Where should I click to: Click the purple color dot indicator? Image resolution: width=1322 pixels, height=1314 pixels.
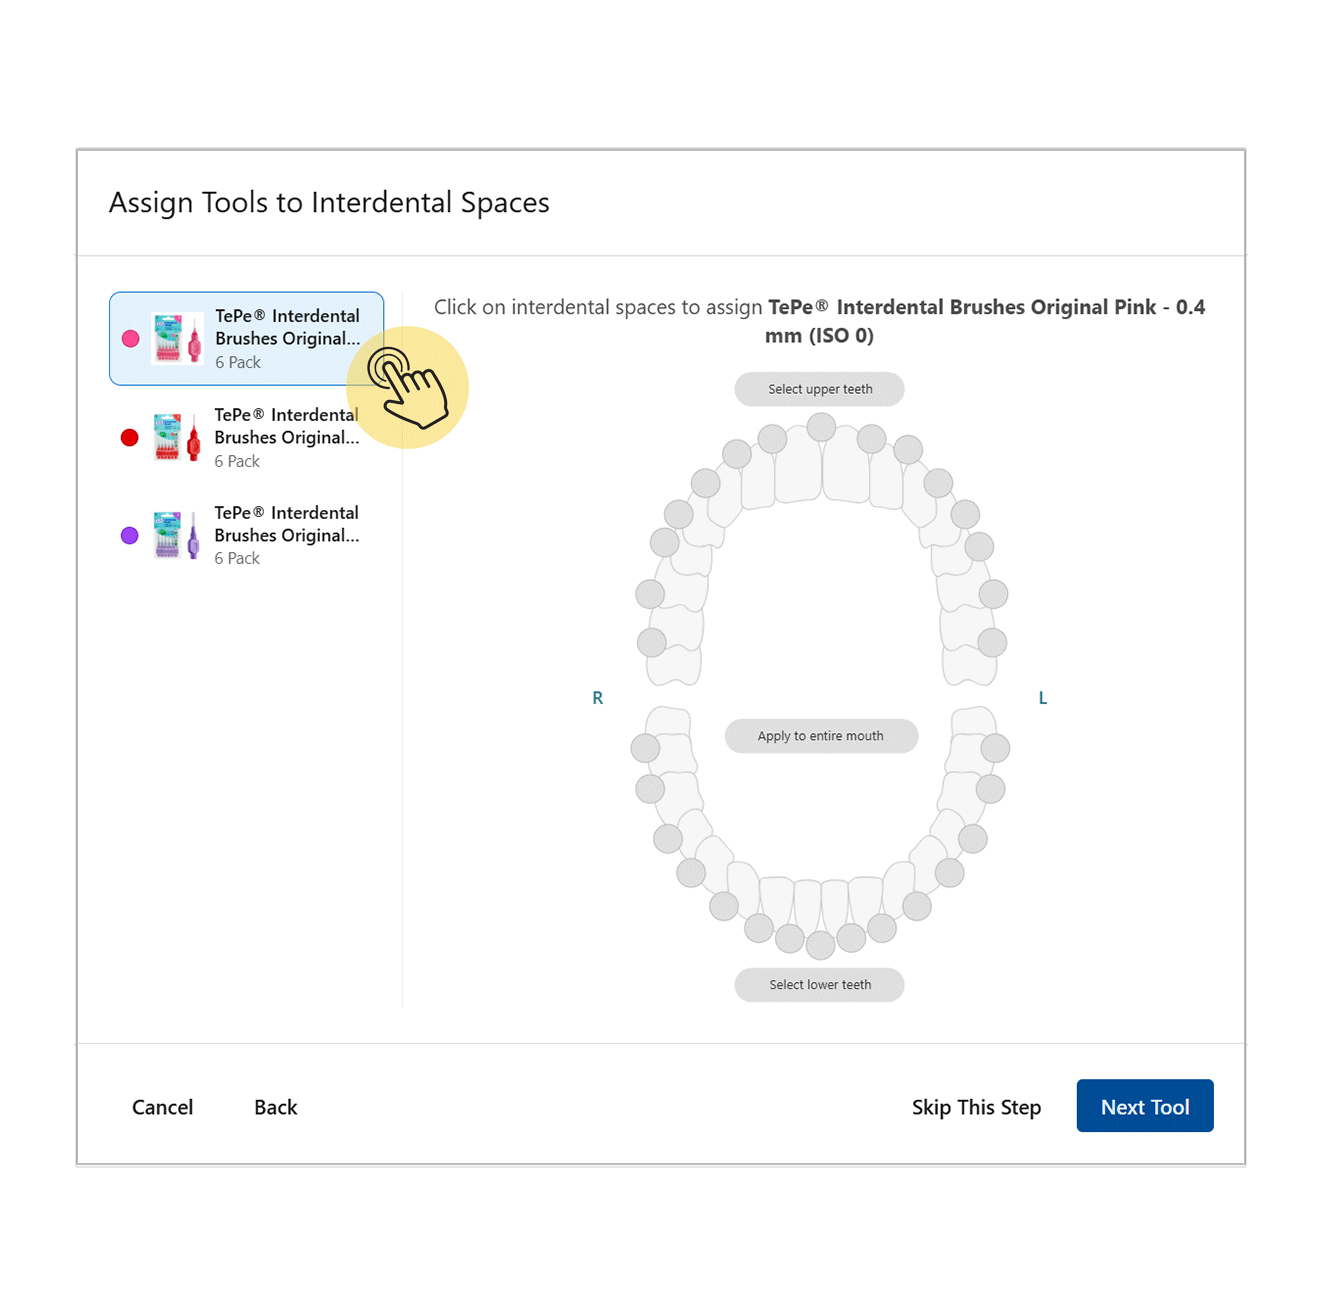129,535
